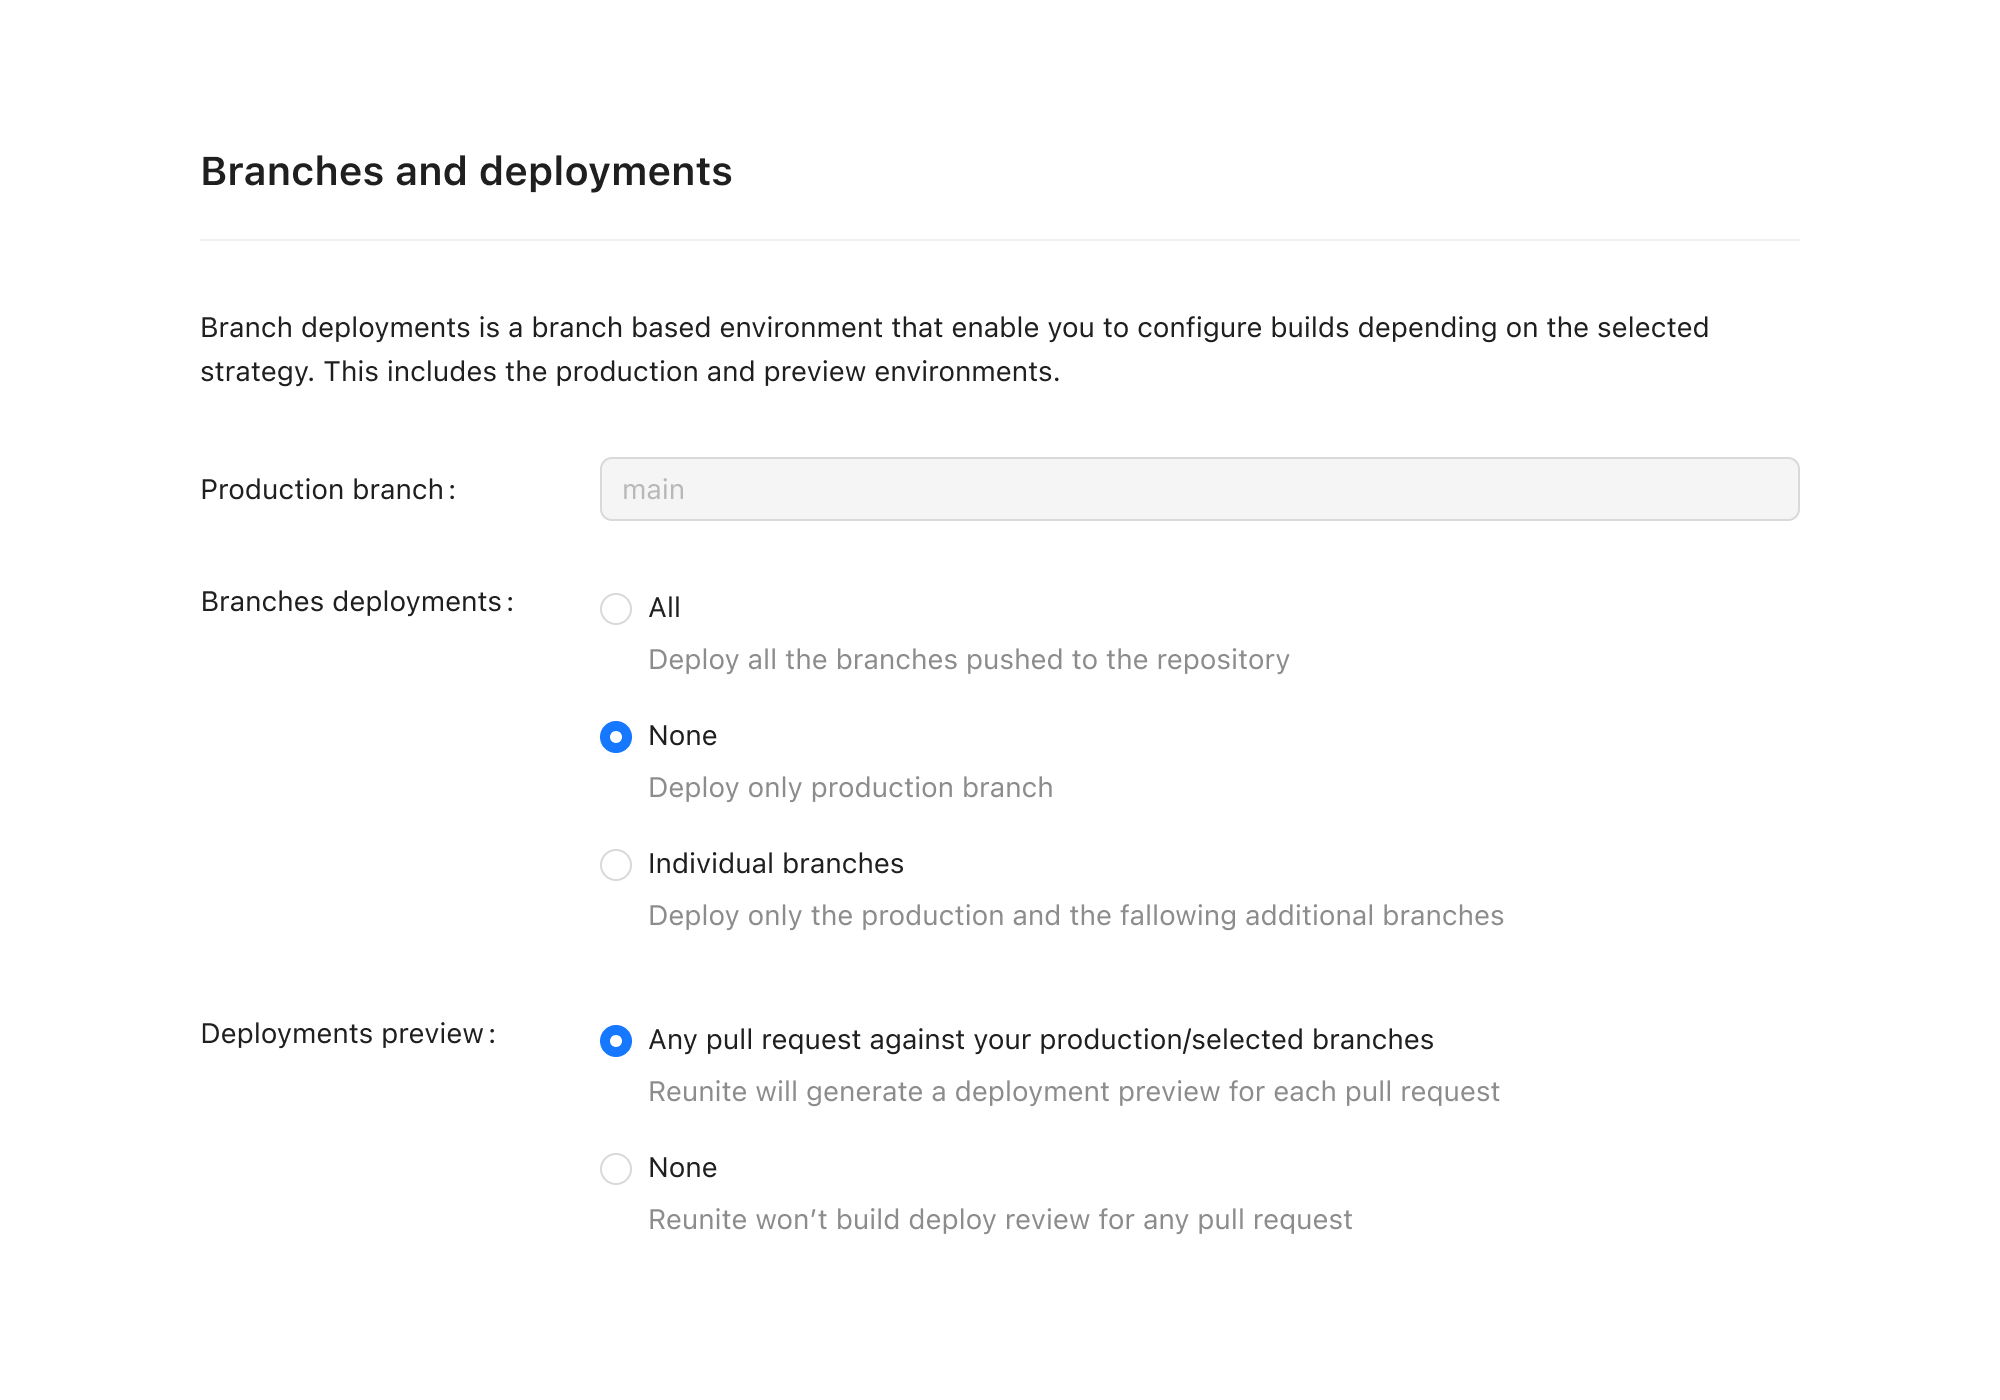Select None under Deployments preview
The image size is (2000, 1400).
point(616,1168)
